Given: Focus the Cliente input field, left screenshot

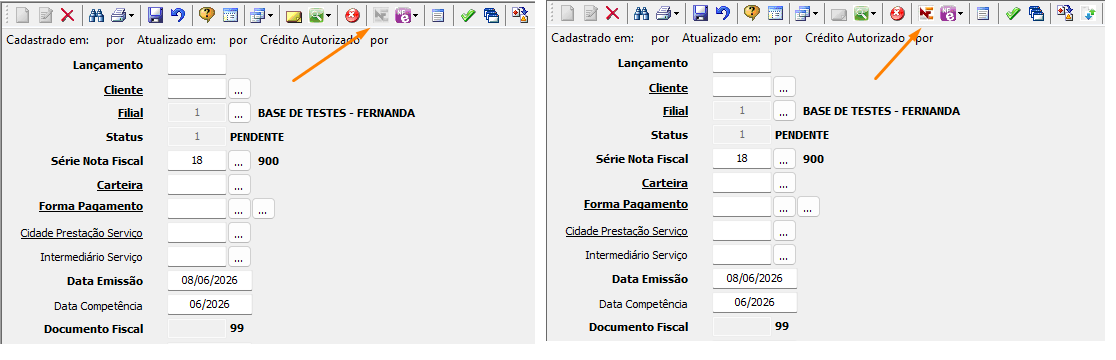Looking at the screenshot, I should click(196, 89).
